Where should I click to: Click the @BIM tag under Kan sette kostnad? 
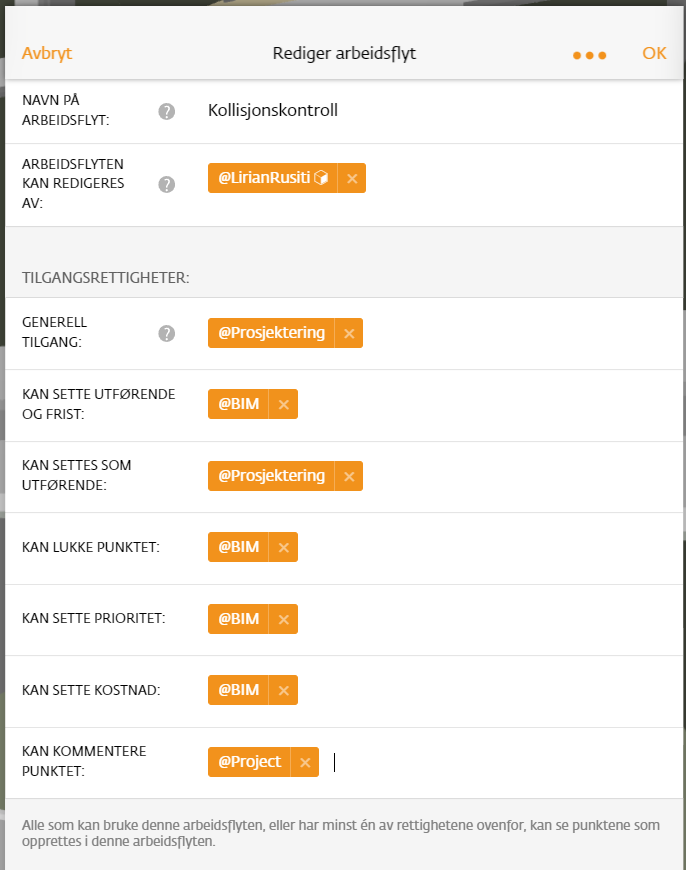click(238, 690)
